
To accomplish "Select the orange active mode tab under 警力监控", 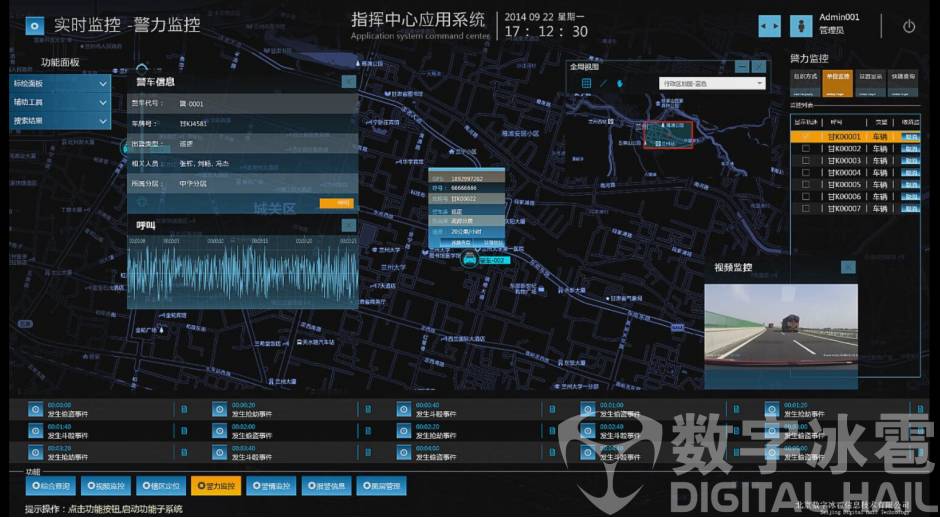I will click(837, 83).
